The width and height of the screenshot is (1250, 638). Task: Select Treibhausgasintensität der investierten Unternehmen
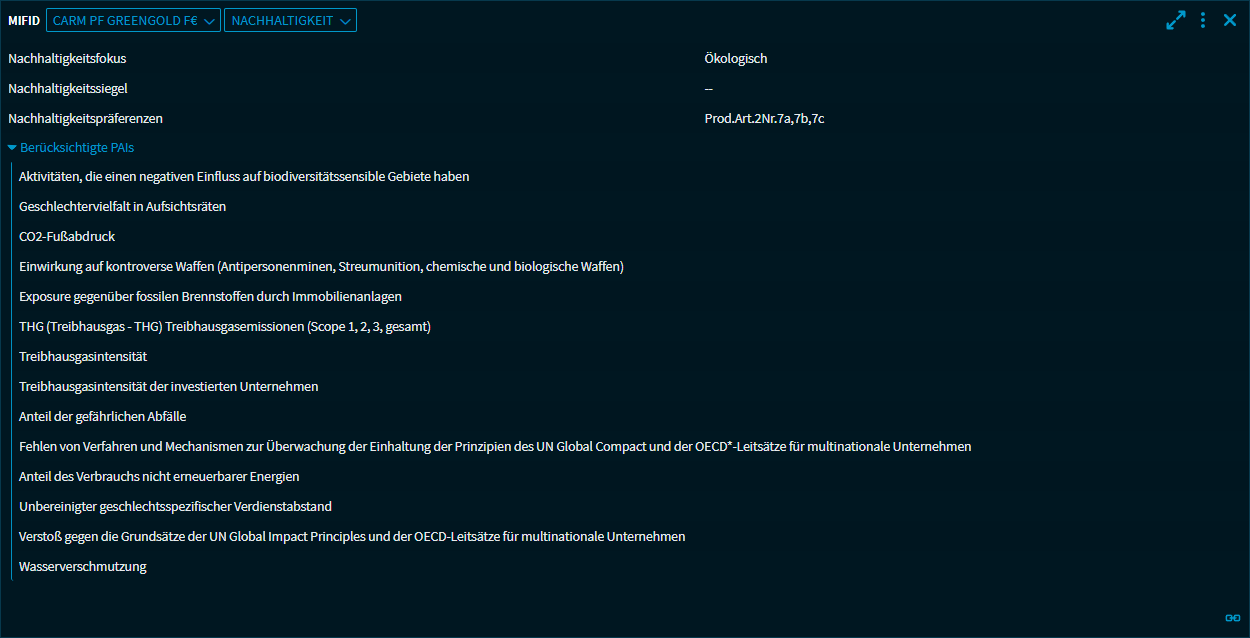[x=168, y=387]
